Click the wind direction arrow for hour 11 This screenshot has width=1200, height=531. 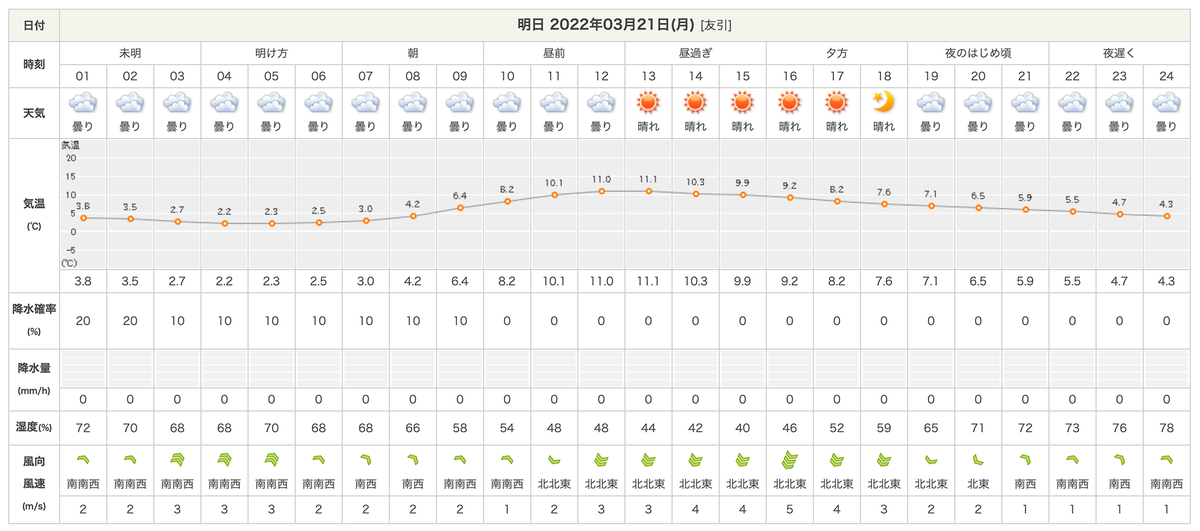tap(554, 460)
